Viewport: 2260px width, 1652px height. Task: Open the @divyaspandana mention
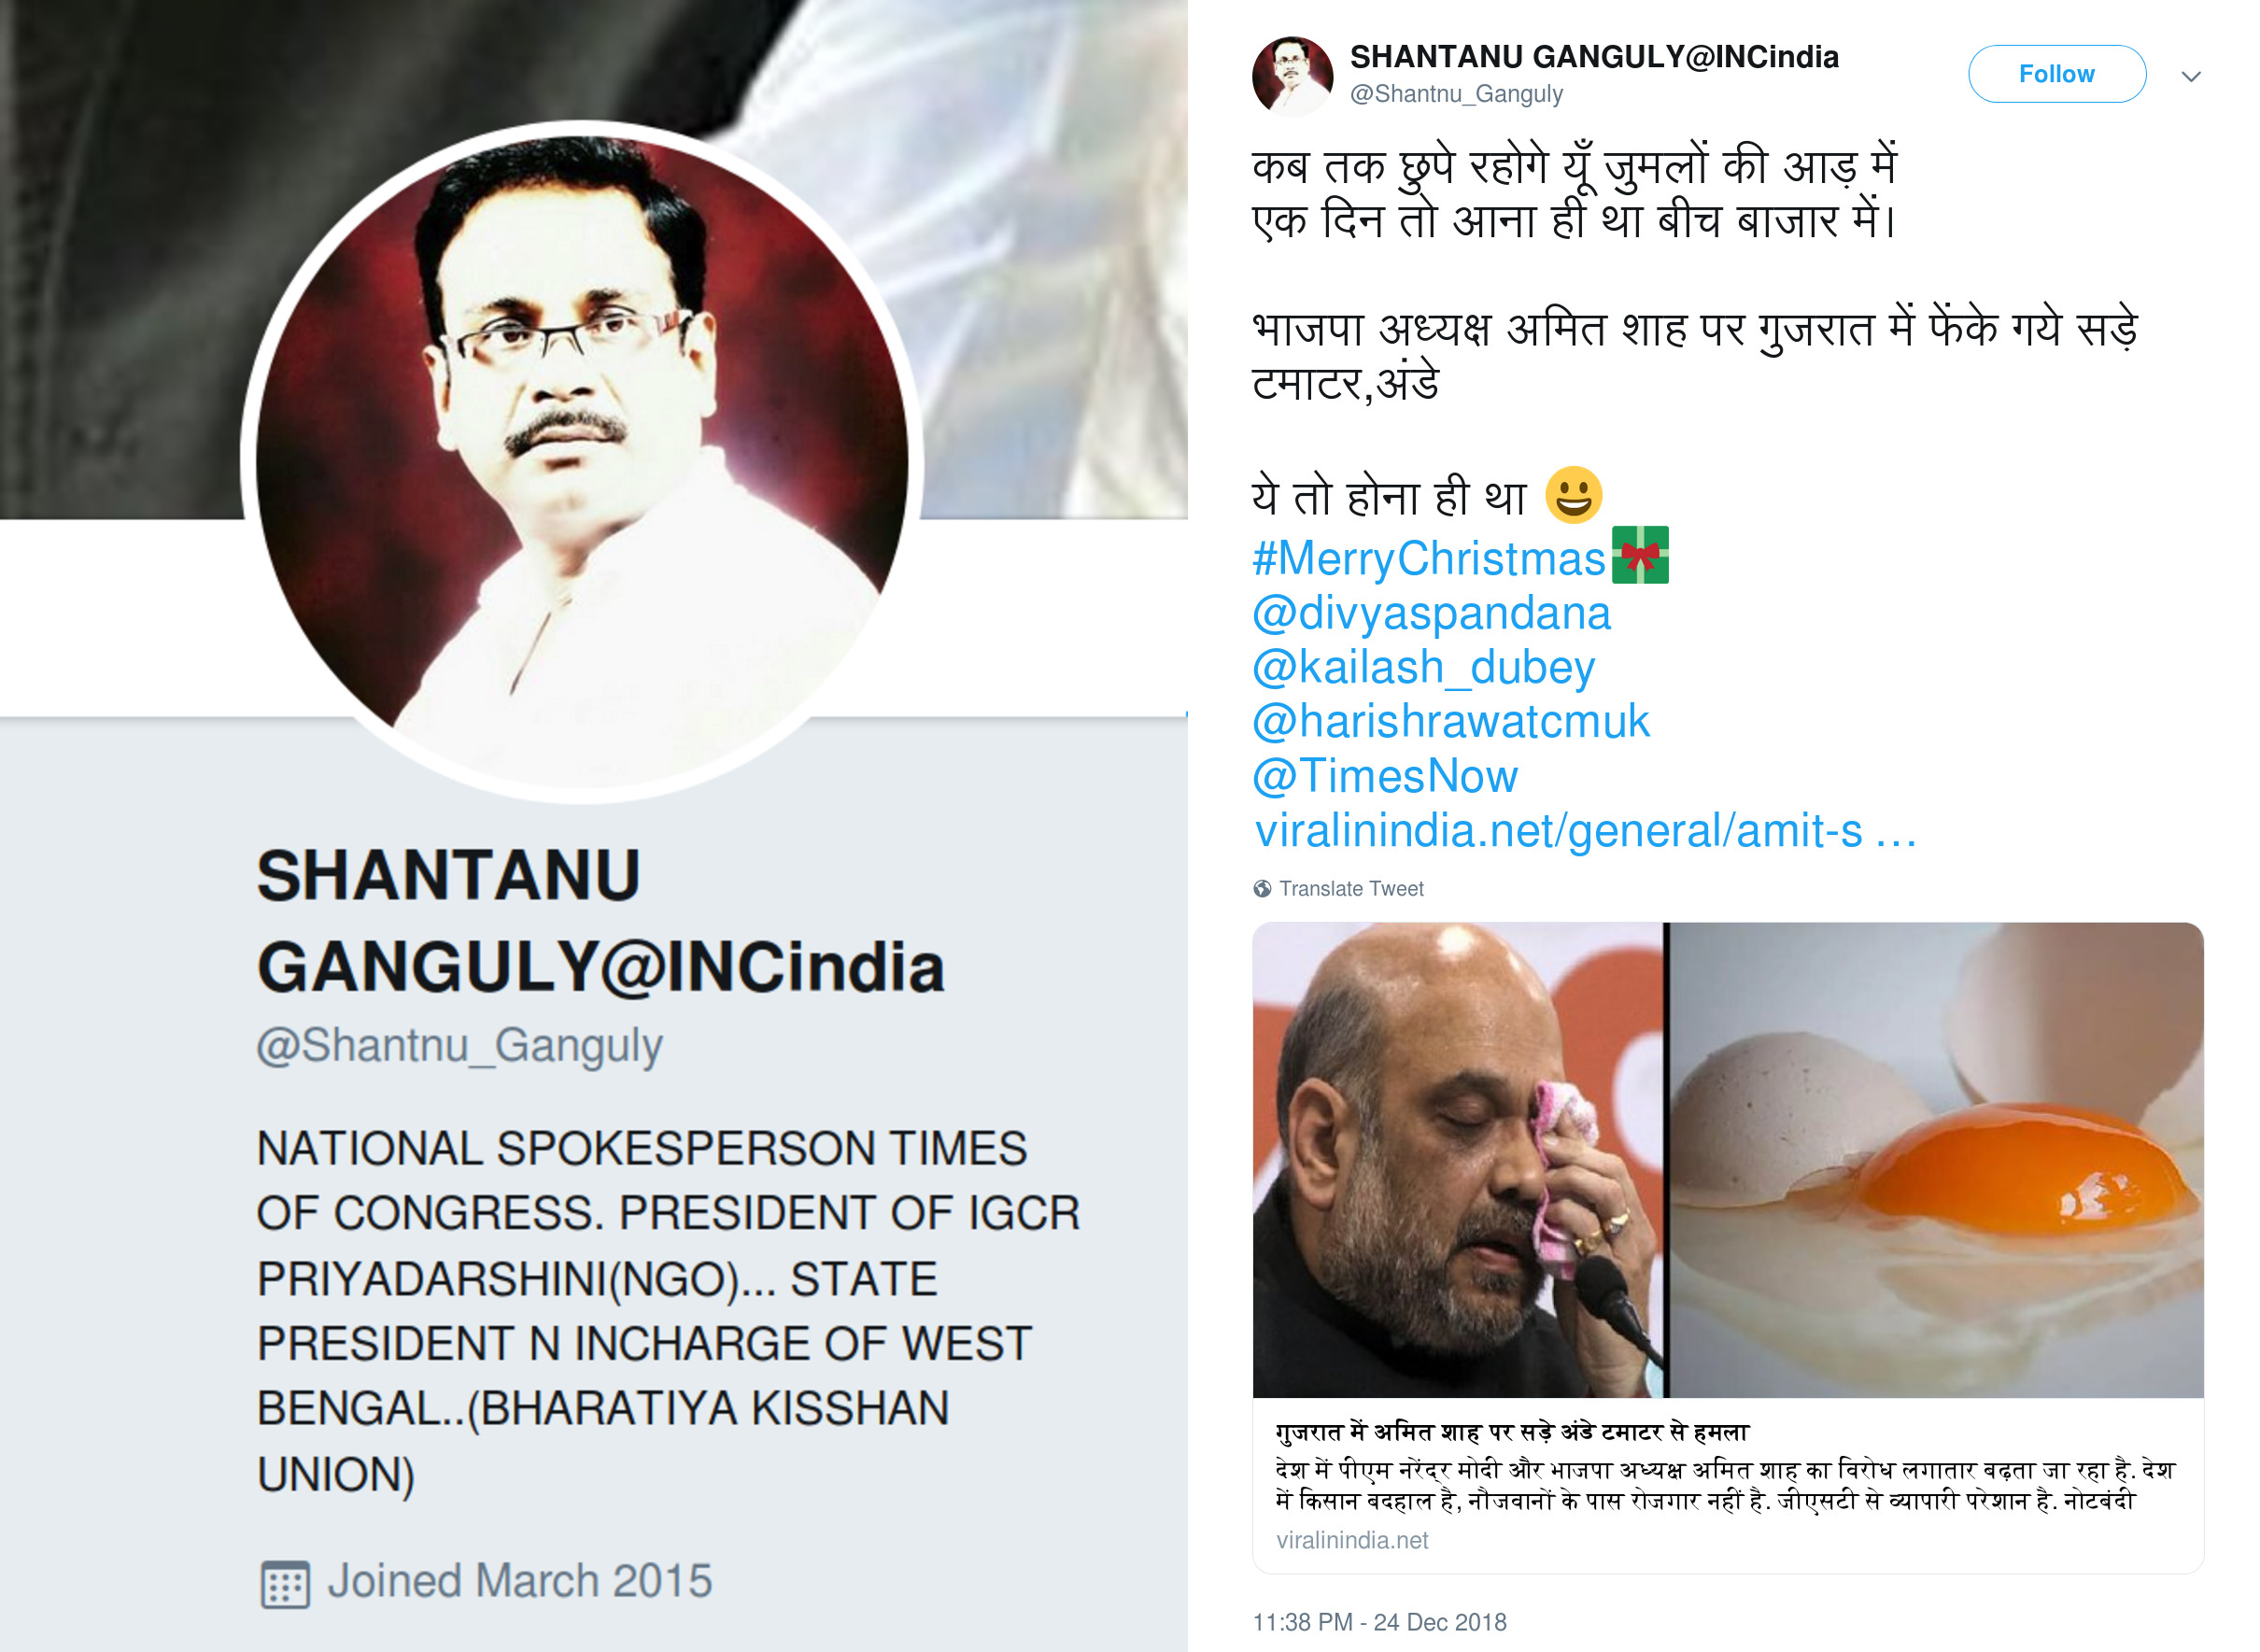pyautogui.click(x=1431, y=612)
